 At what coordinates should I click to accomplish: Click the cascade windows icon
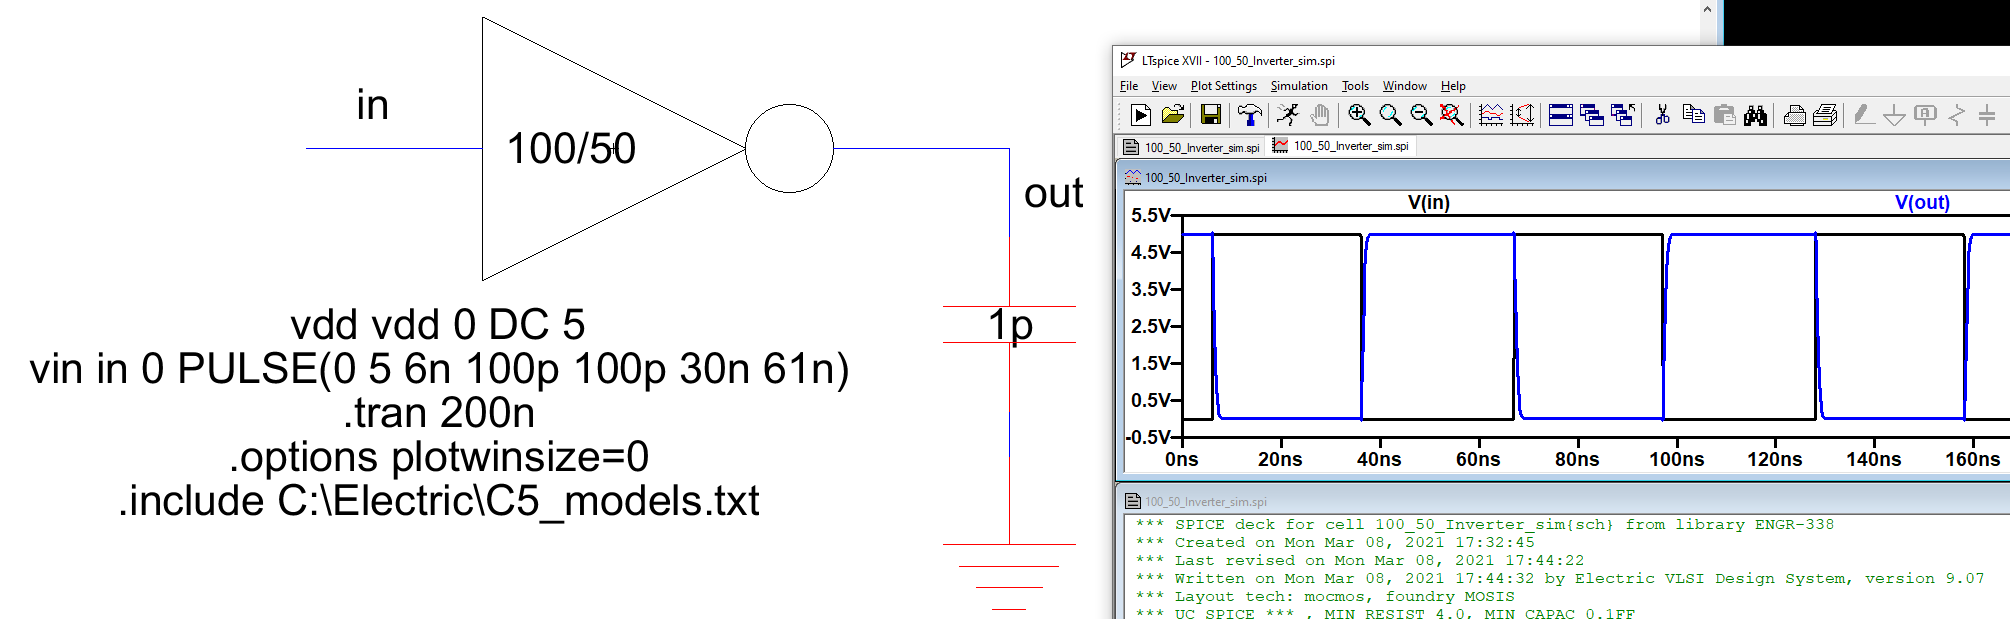click(1592, 116)
